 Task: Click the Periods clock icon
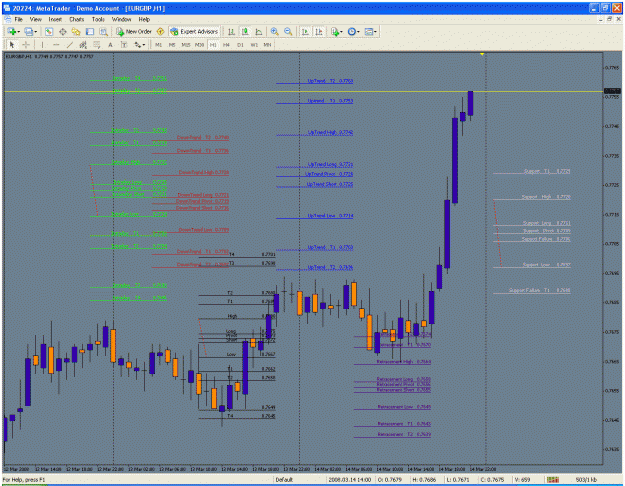352,31
